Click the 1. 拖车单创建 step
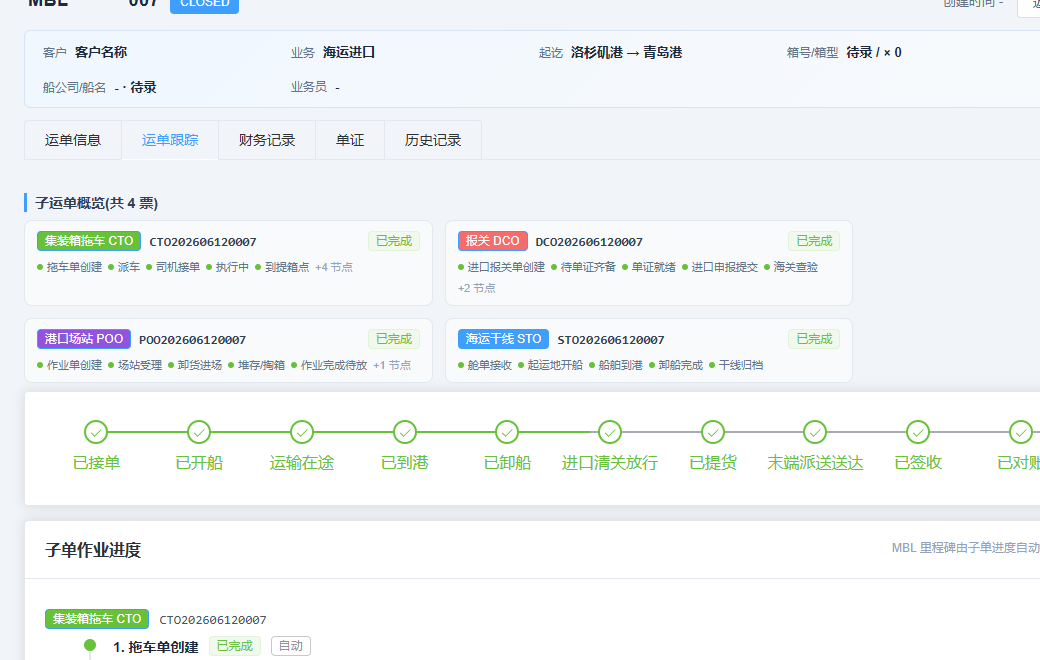Viewport: 1040px width, 660px height. [x=156, y=647]
